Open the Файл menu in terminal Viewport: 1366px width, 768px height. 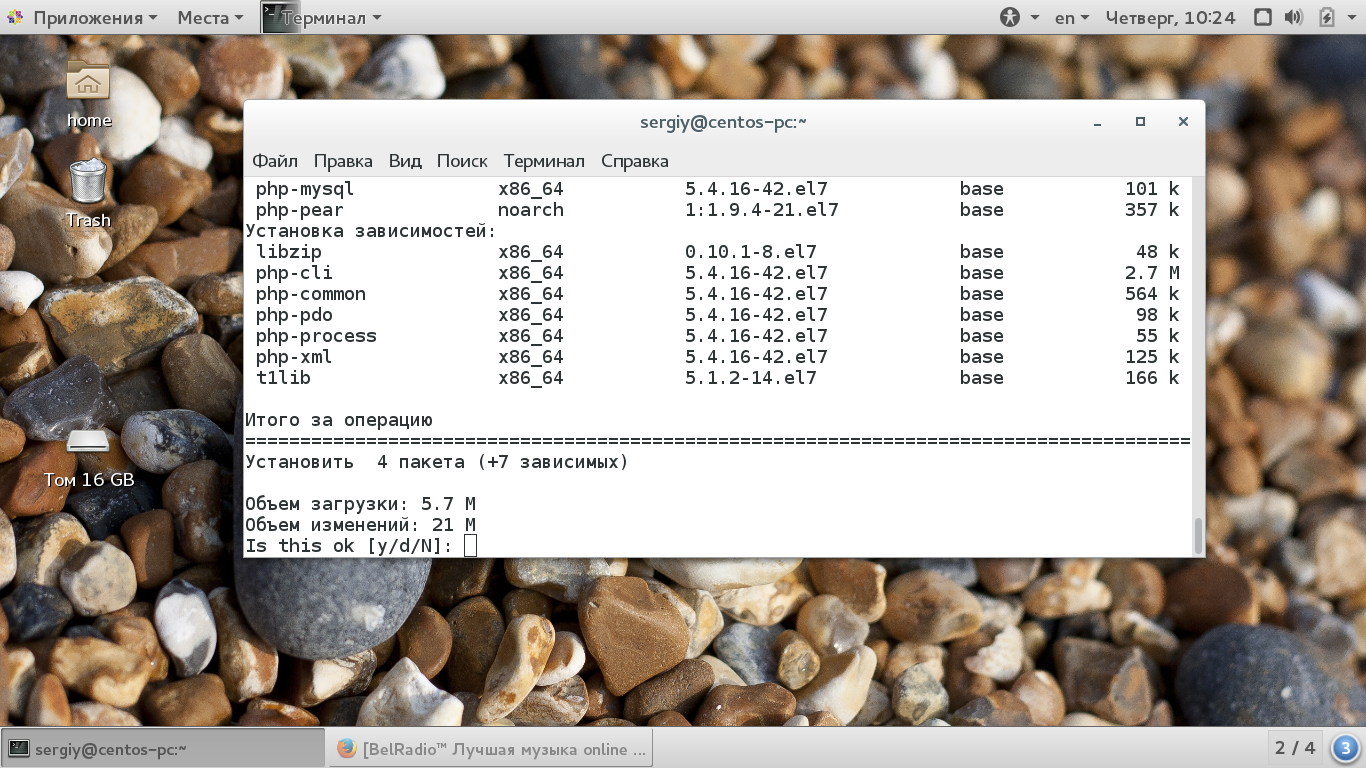click(275, 161)
